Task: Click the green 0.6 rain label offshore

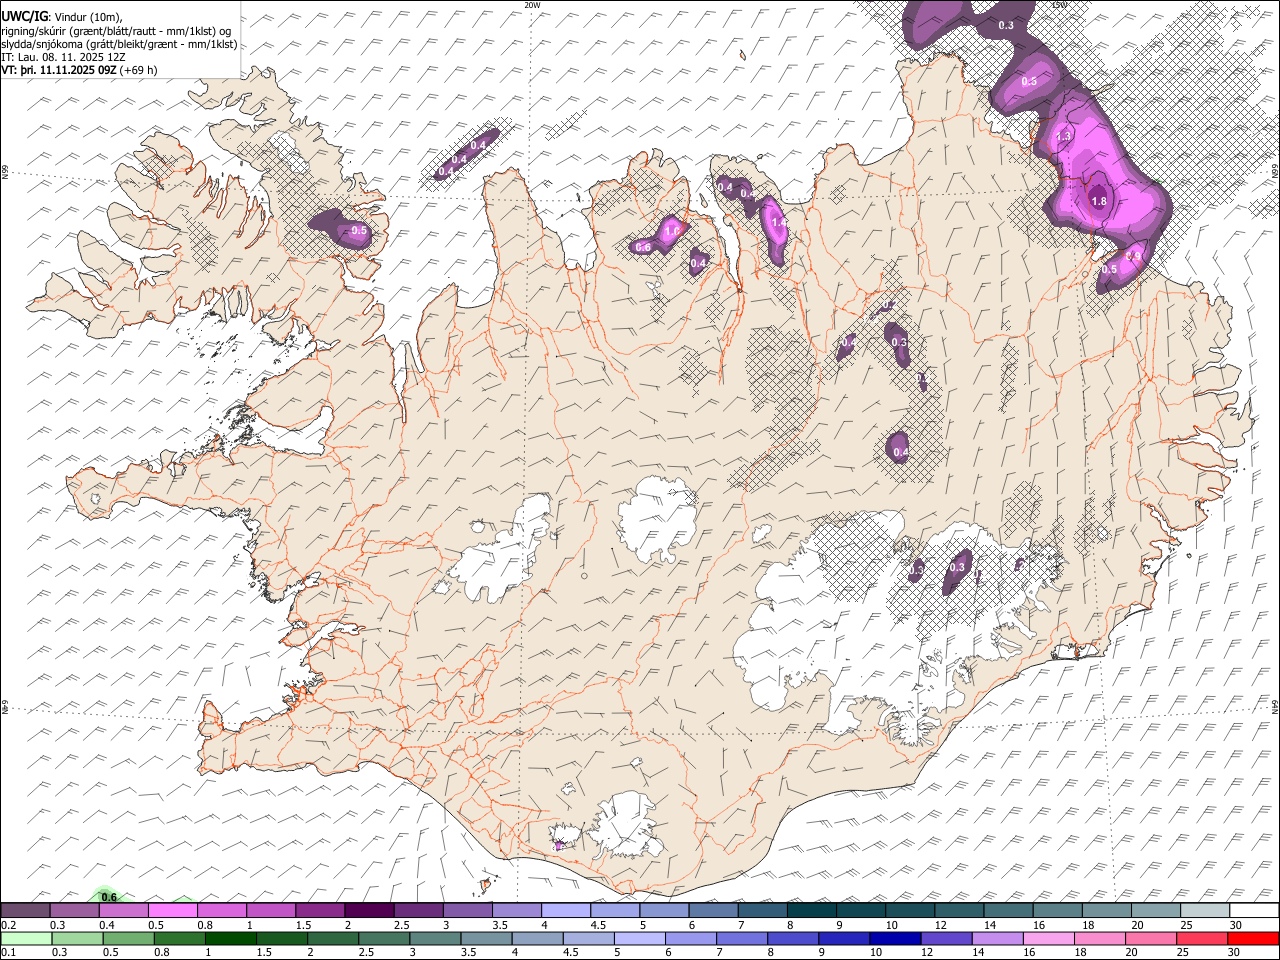Action: (109, 897)
